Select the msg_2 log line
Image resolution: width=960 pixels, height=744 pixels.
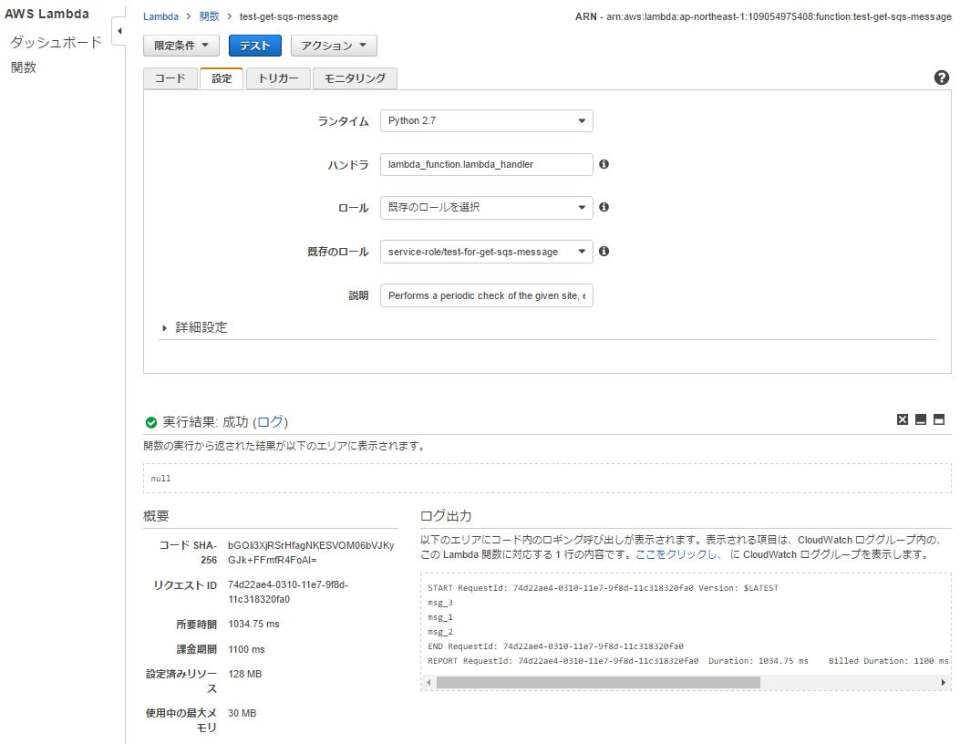tap(440, 632)
